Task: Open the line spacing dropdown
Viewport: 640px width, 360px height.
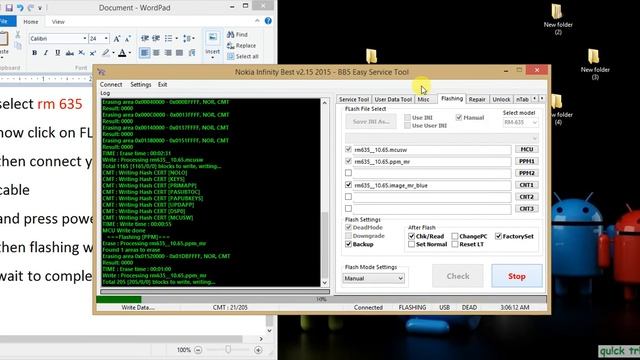Action: coord(189,38)
